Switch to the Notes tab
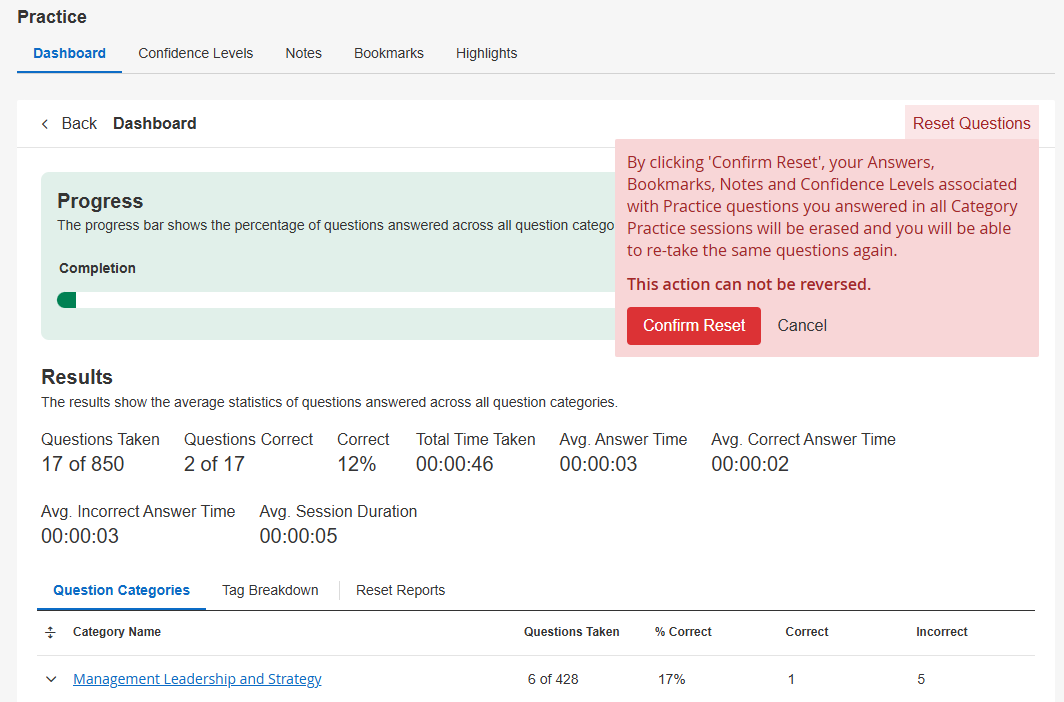This screenshot has height=702, width=1064. pos(303,53)
